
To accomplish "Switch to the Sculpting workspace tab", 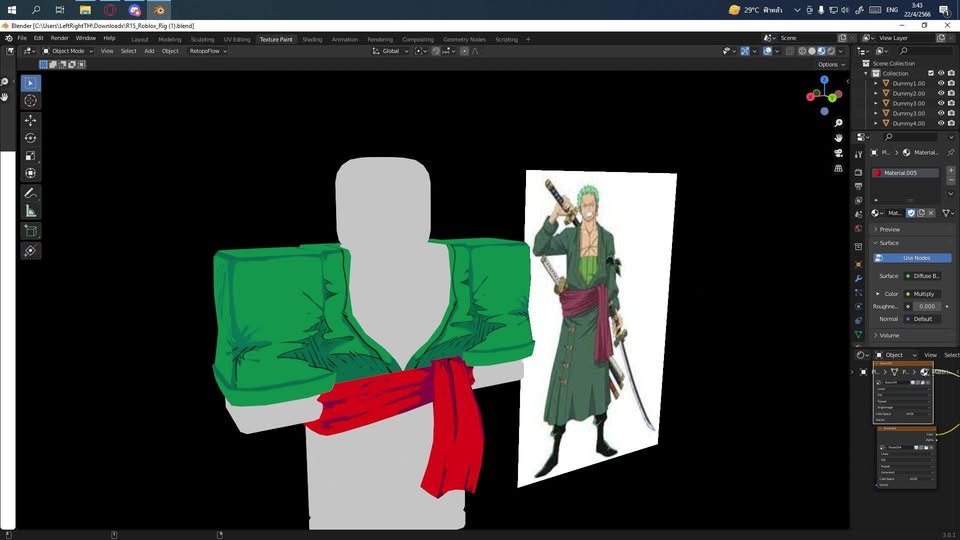I will point(203,39).
